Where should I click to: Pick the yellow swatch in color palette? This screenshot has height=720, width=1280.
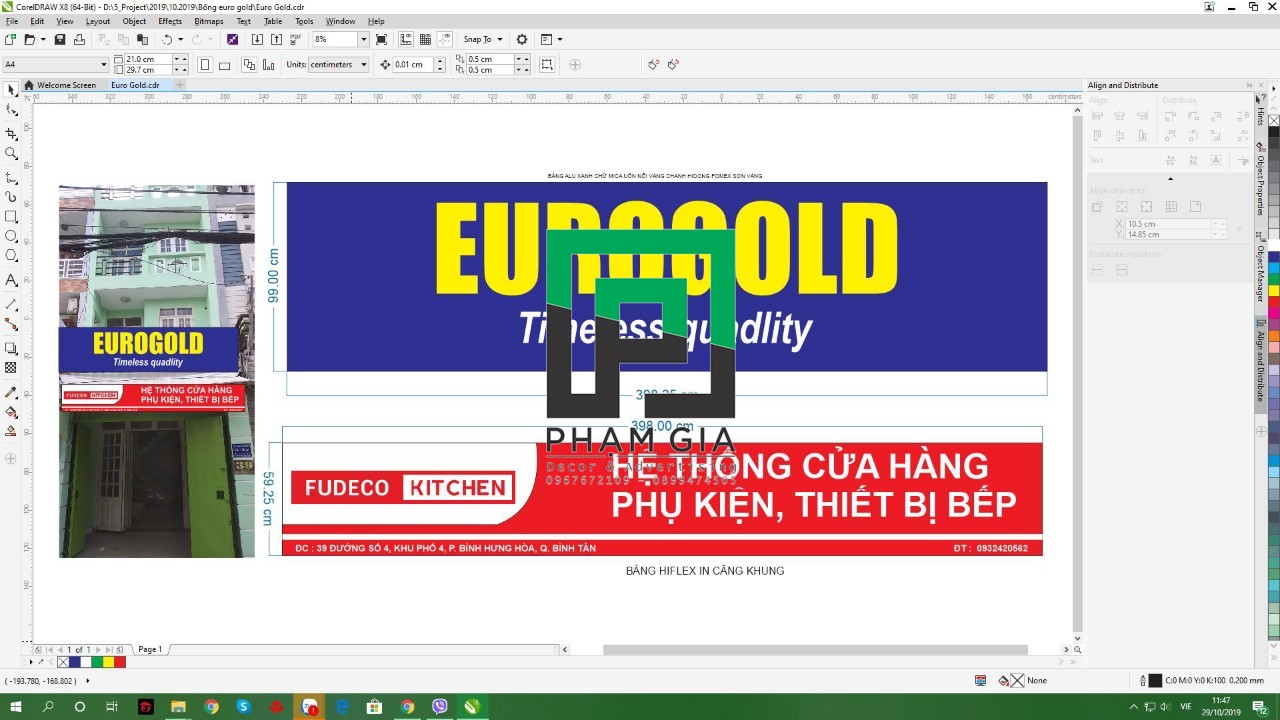pos(109,662)
